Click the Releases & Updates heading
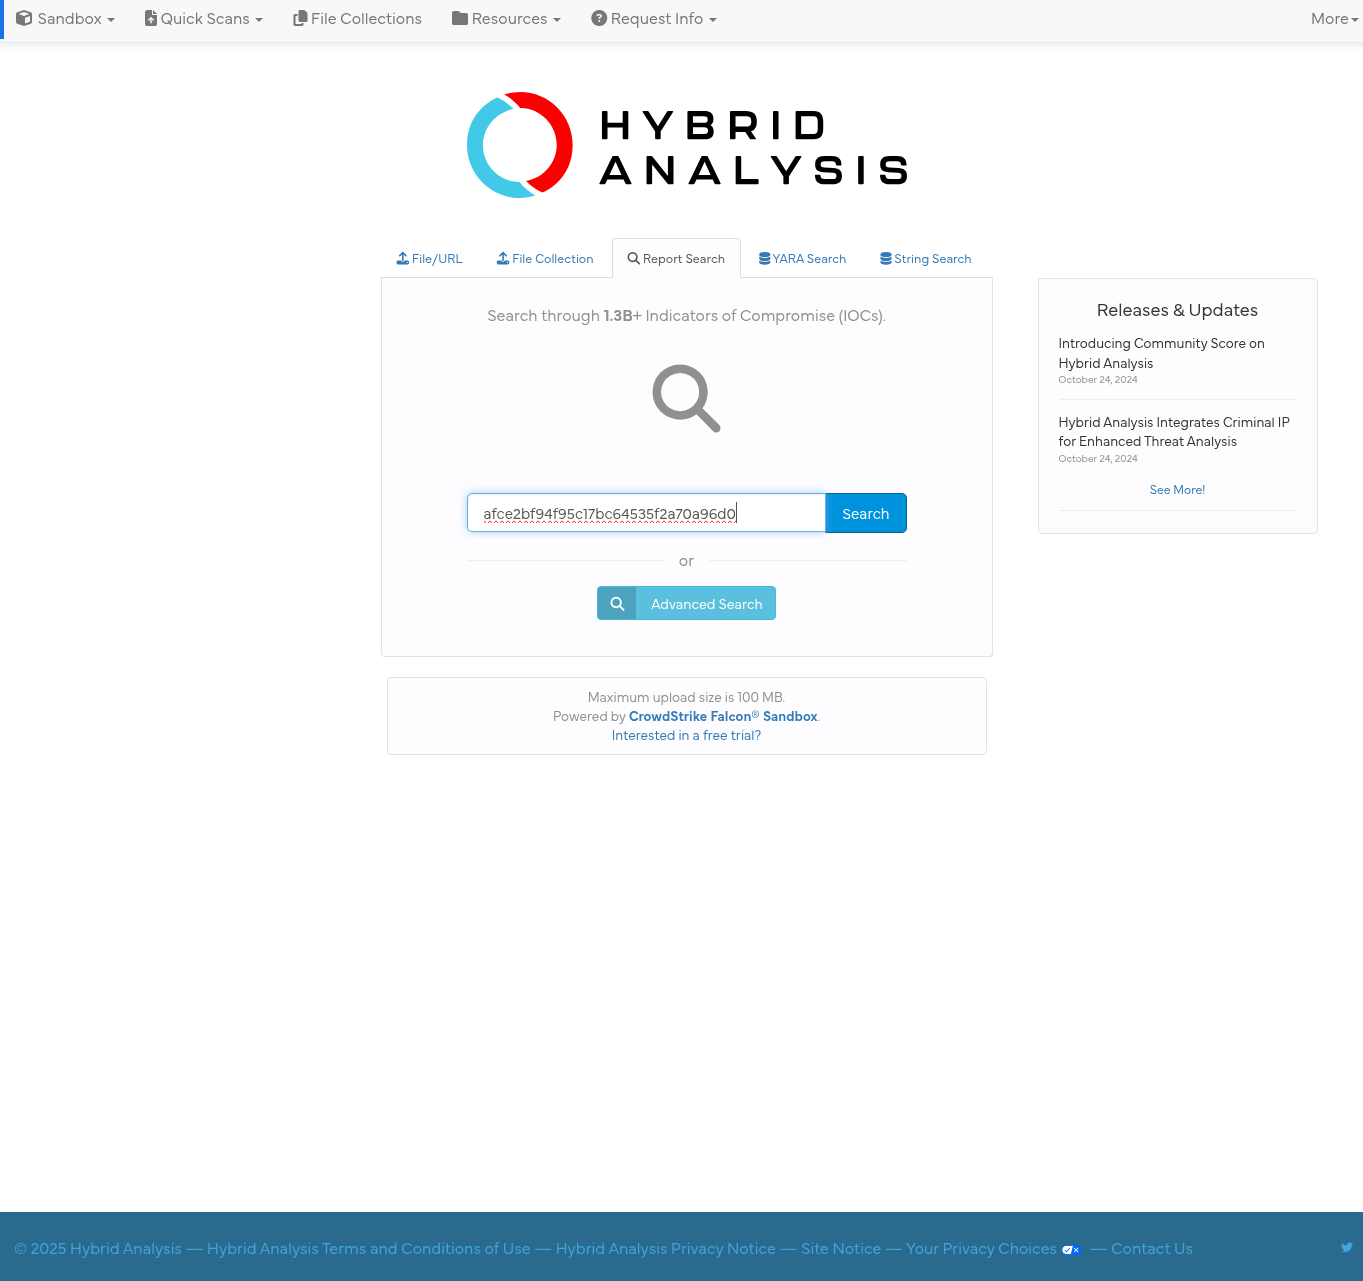 (1177, 310)
